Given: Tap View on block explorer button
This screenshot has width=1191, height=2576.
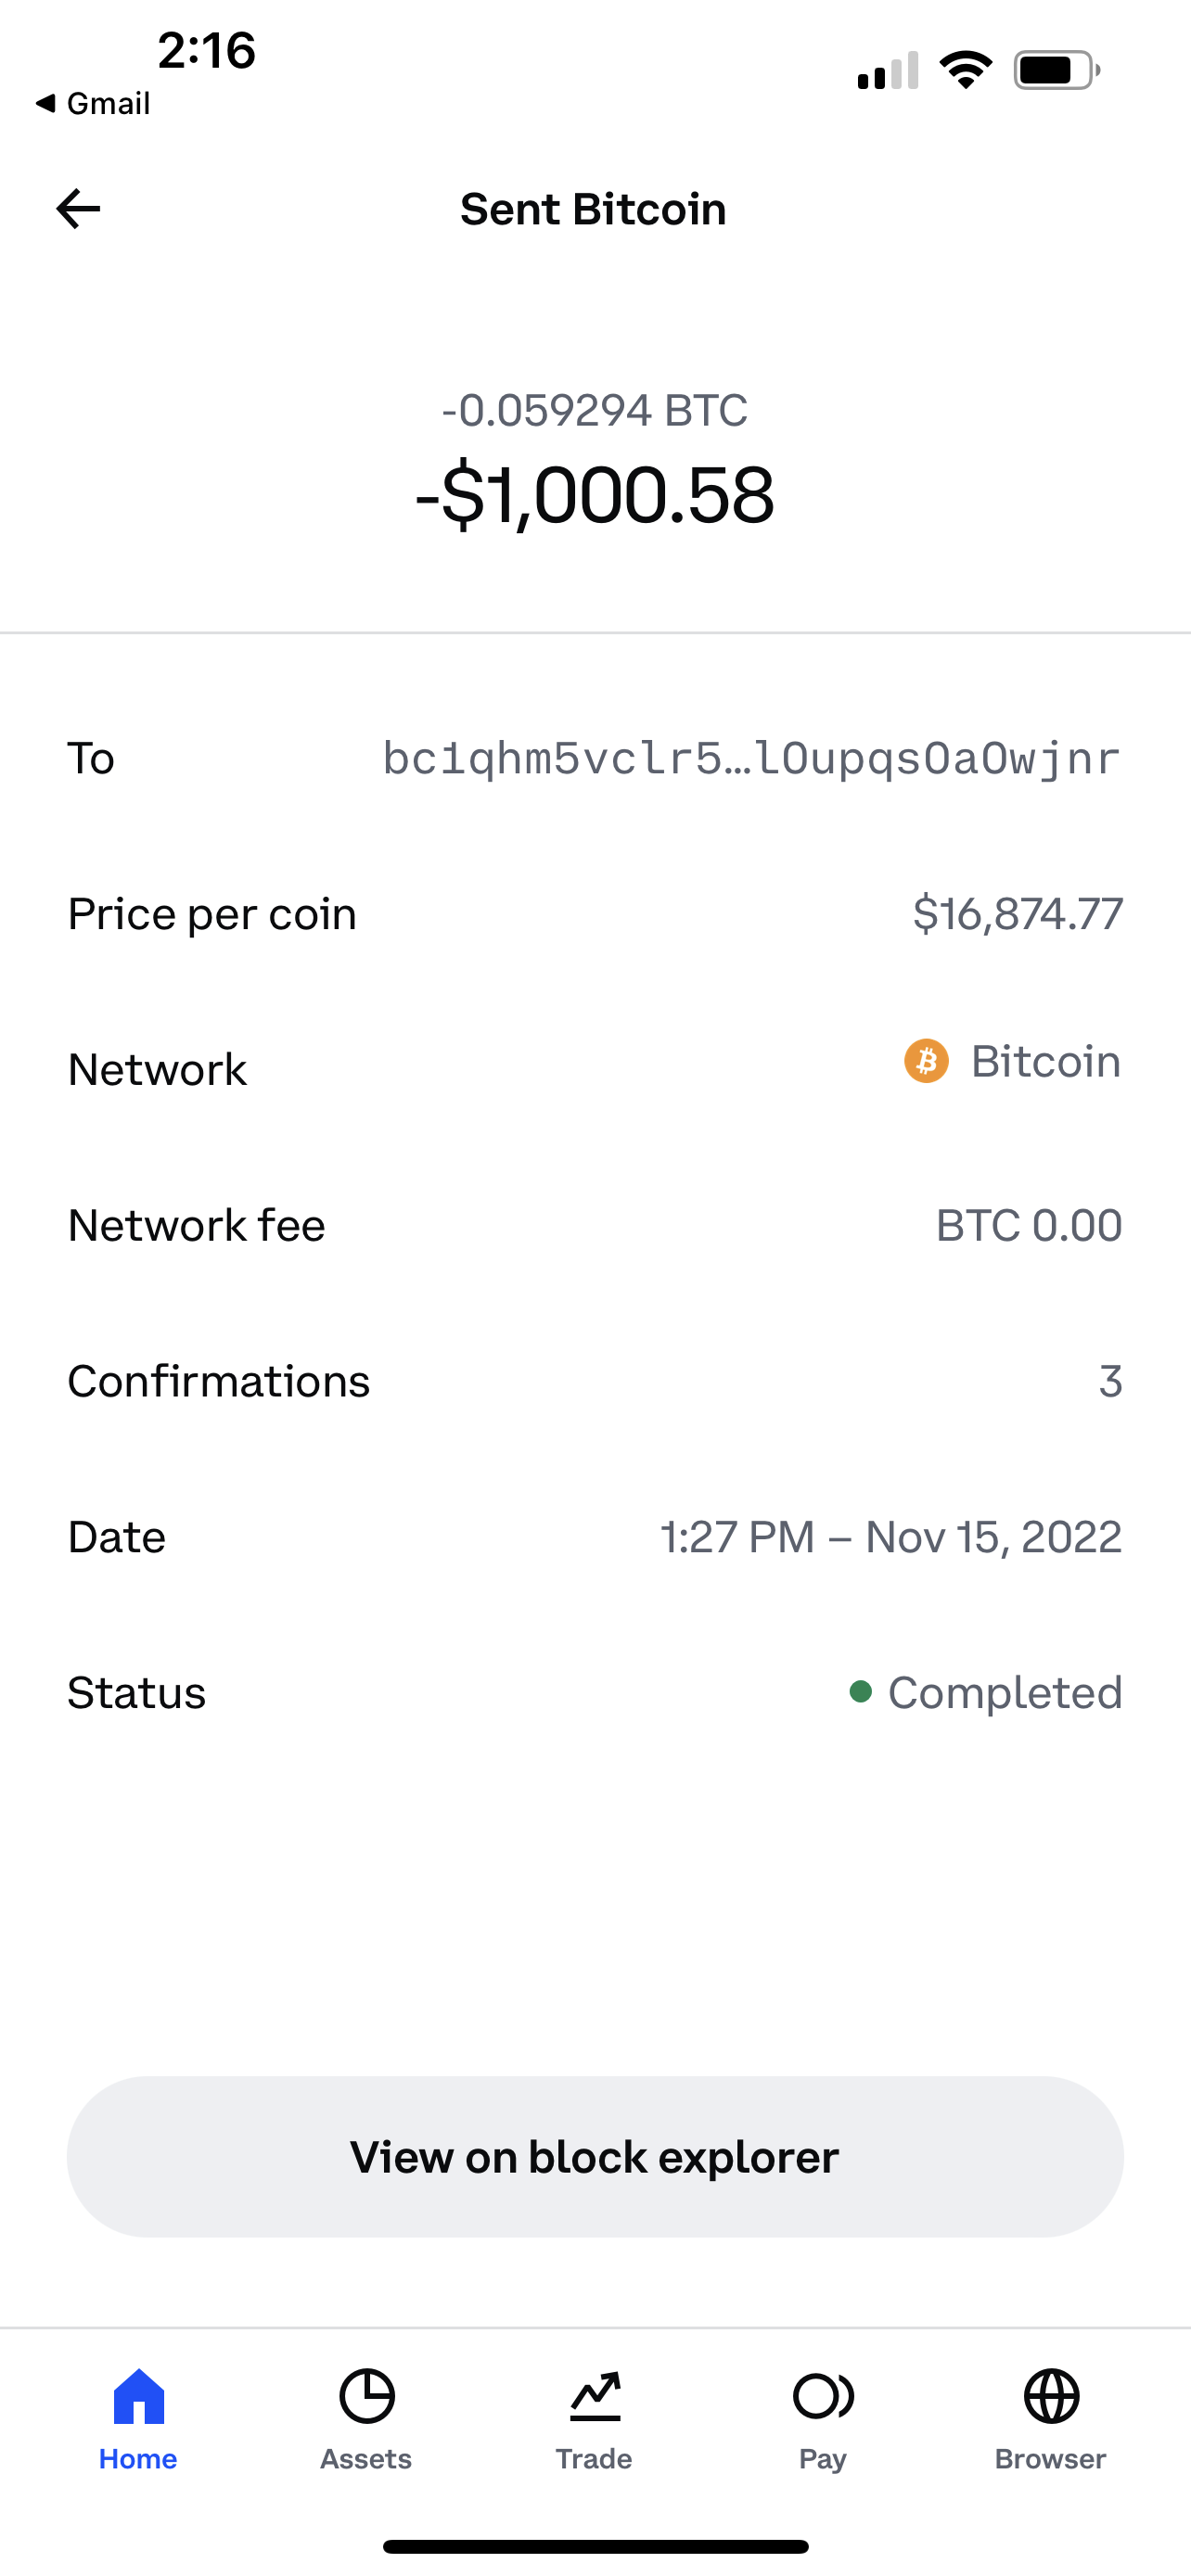Looking at the screenshot, I should [595, 2157].
